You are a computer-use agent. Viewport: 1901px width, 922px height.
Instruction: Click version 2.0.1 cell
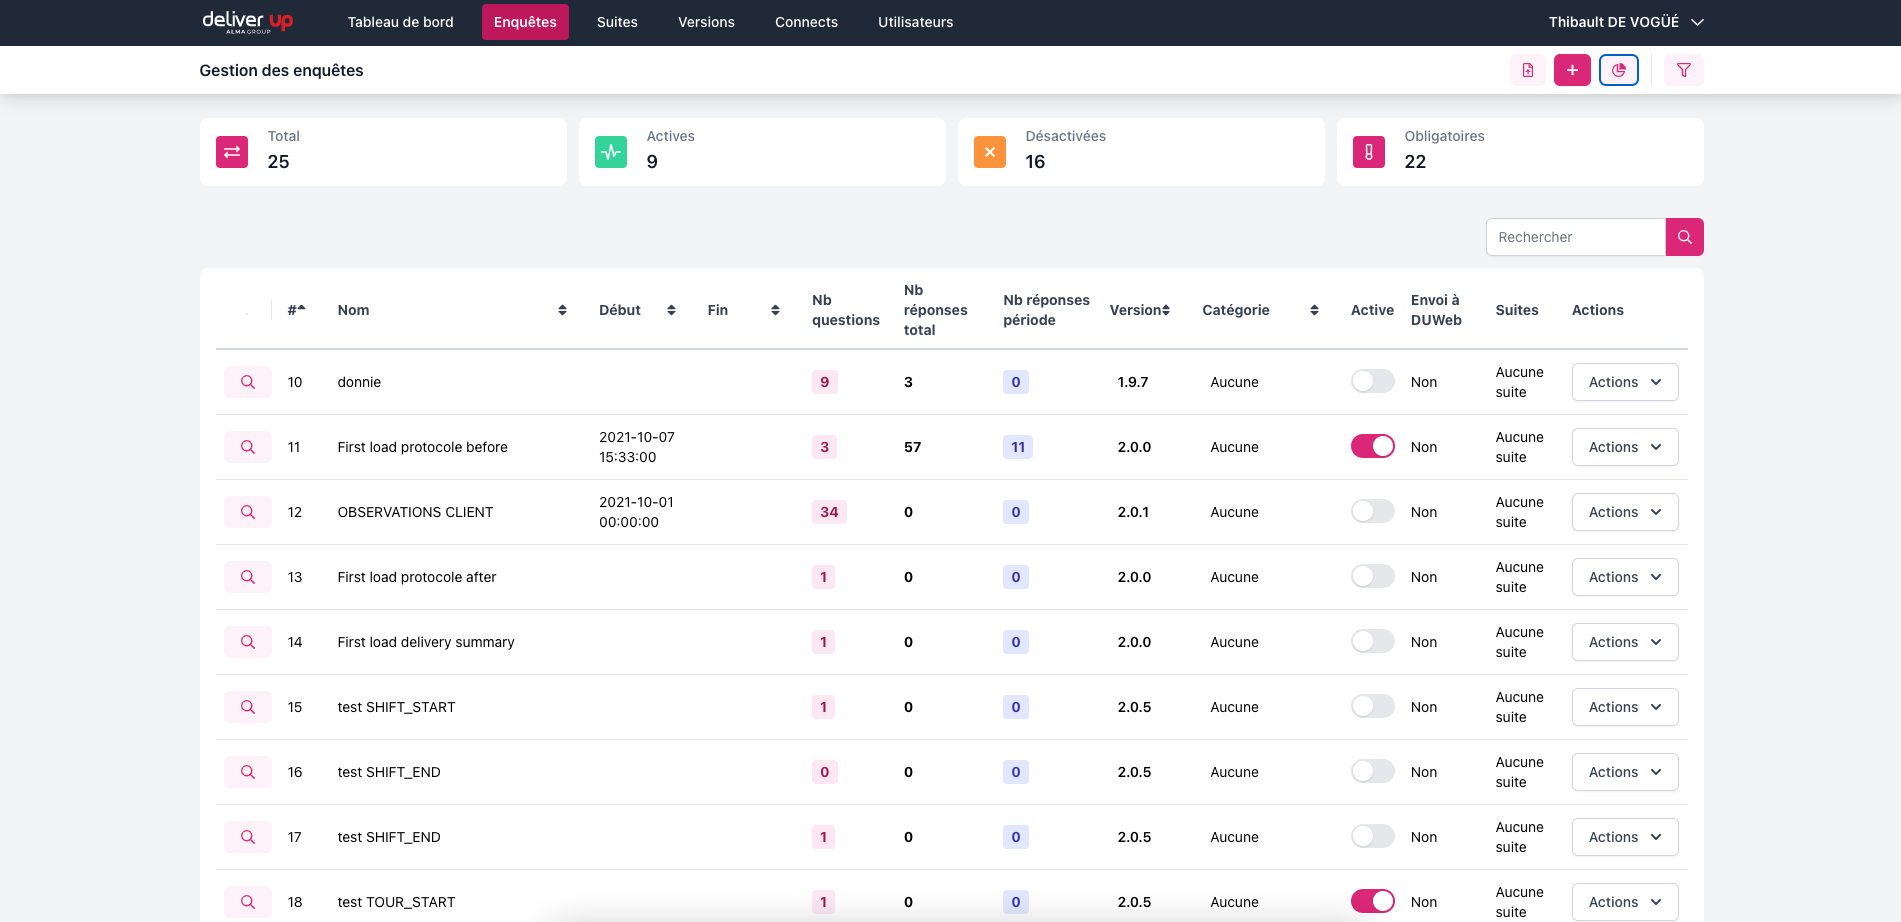click(x=1133, y=512)
